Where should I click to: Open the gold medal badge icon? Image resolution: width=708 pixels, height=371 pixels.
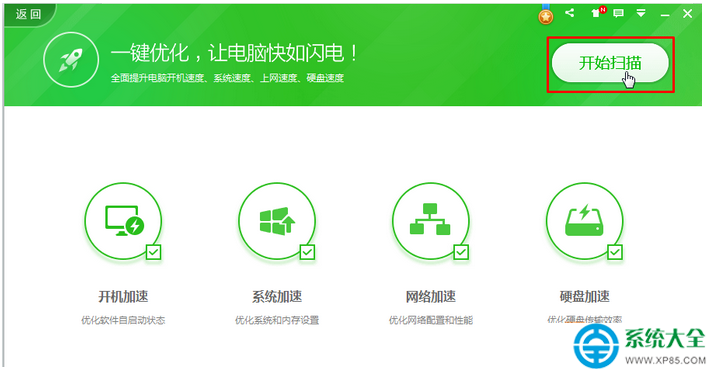546,15
